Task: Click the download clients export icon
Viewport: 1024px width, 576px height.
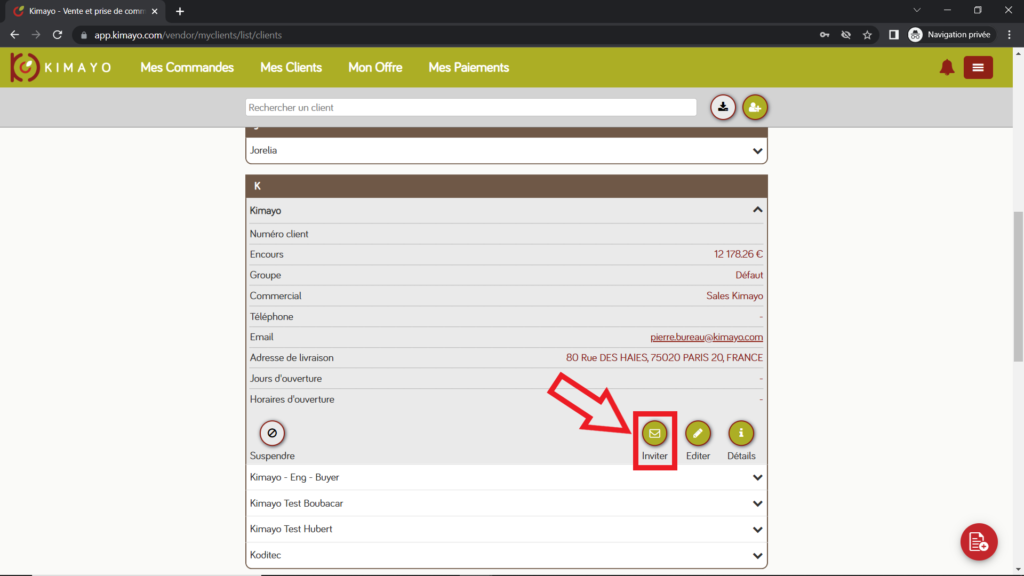Action: 723,107
